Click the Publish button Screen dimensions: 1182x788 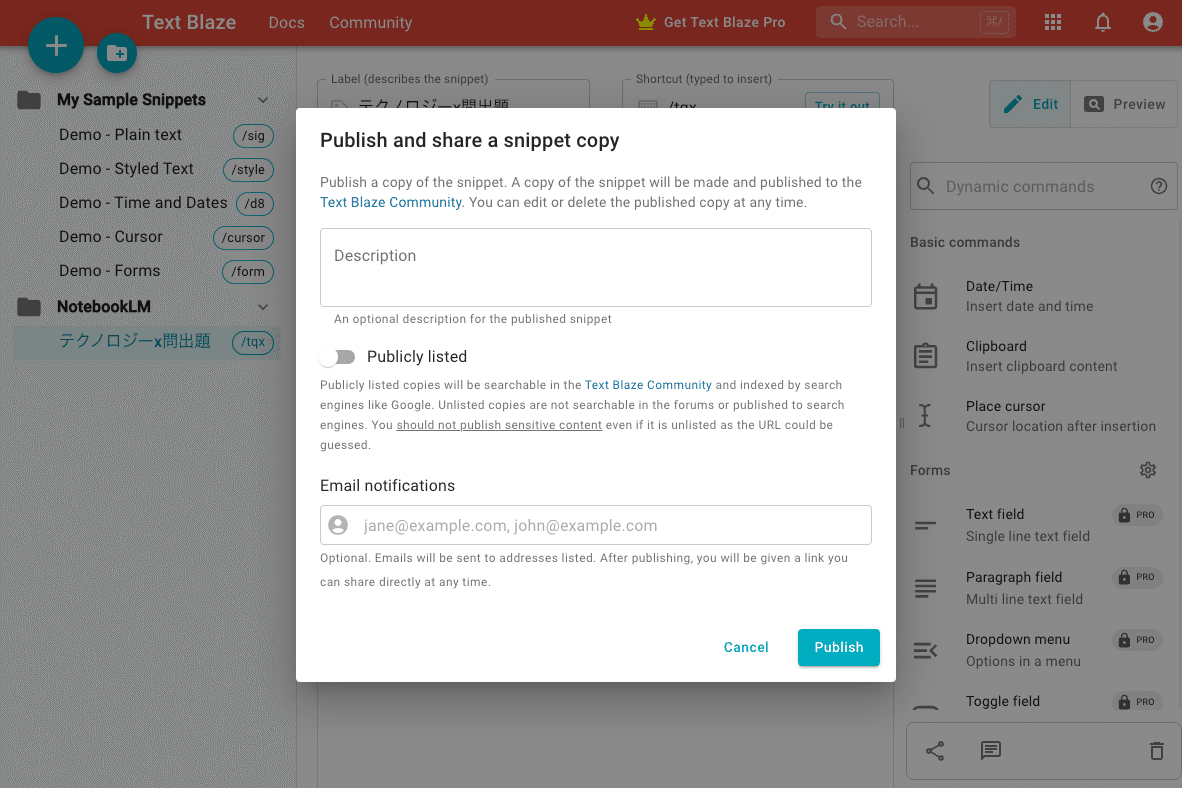[x=838, y=648]
